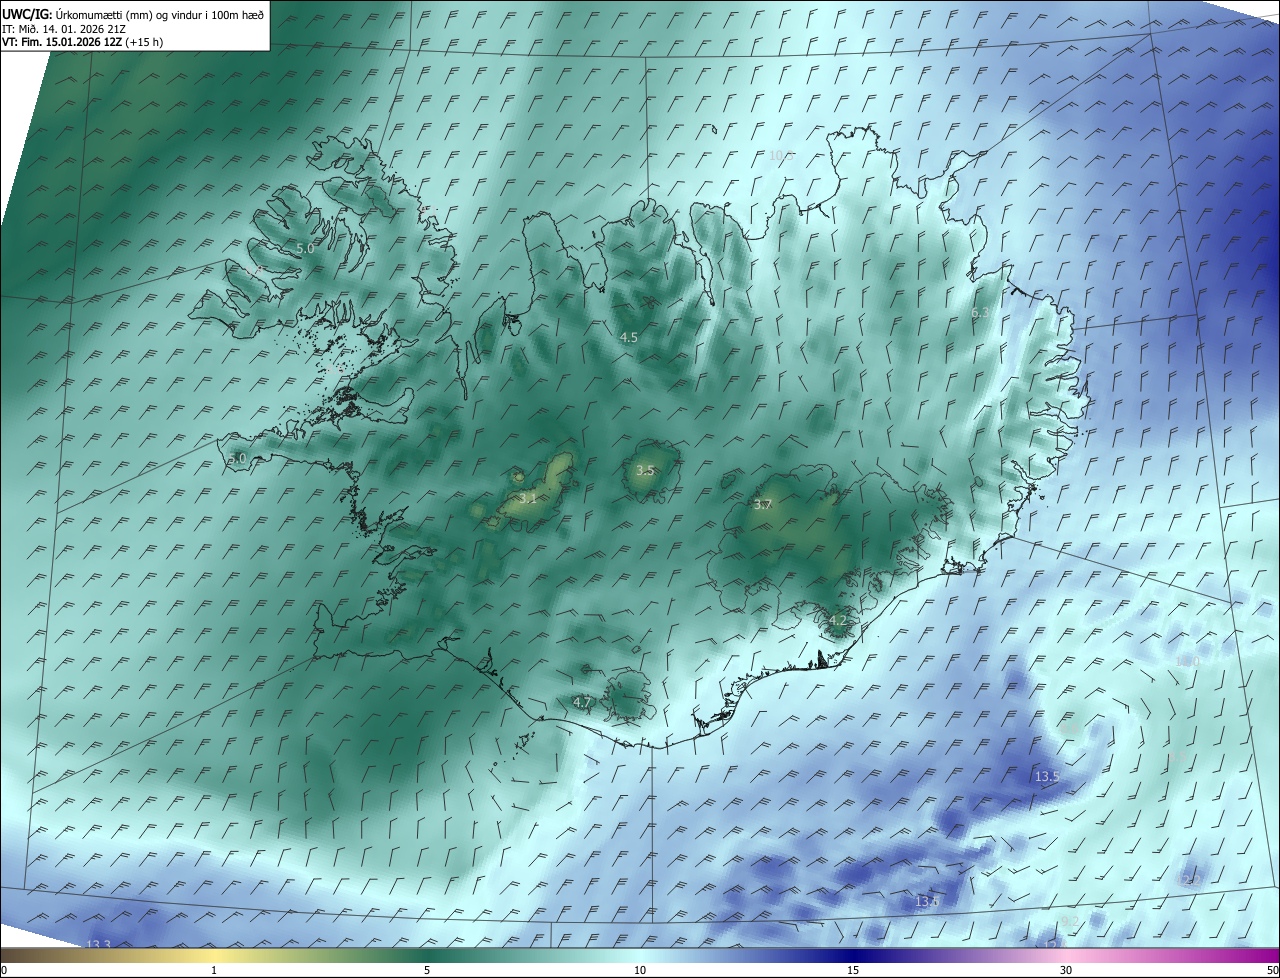Click the 4.5 value in north Iceland
1280x978 pixels.
(628, 338)
